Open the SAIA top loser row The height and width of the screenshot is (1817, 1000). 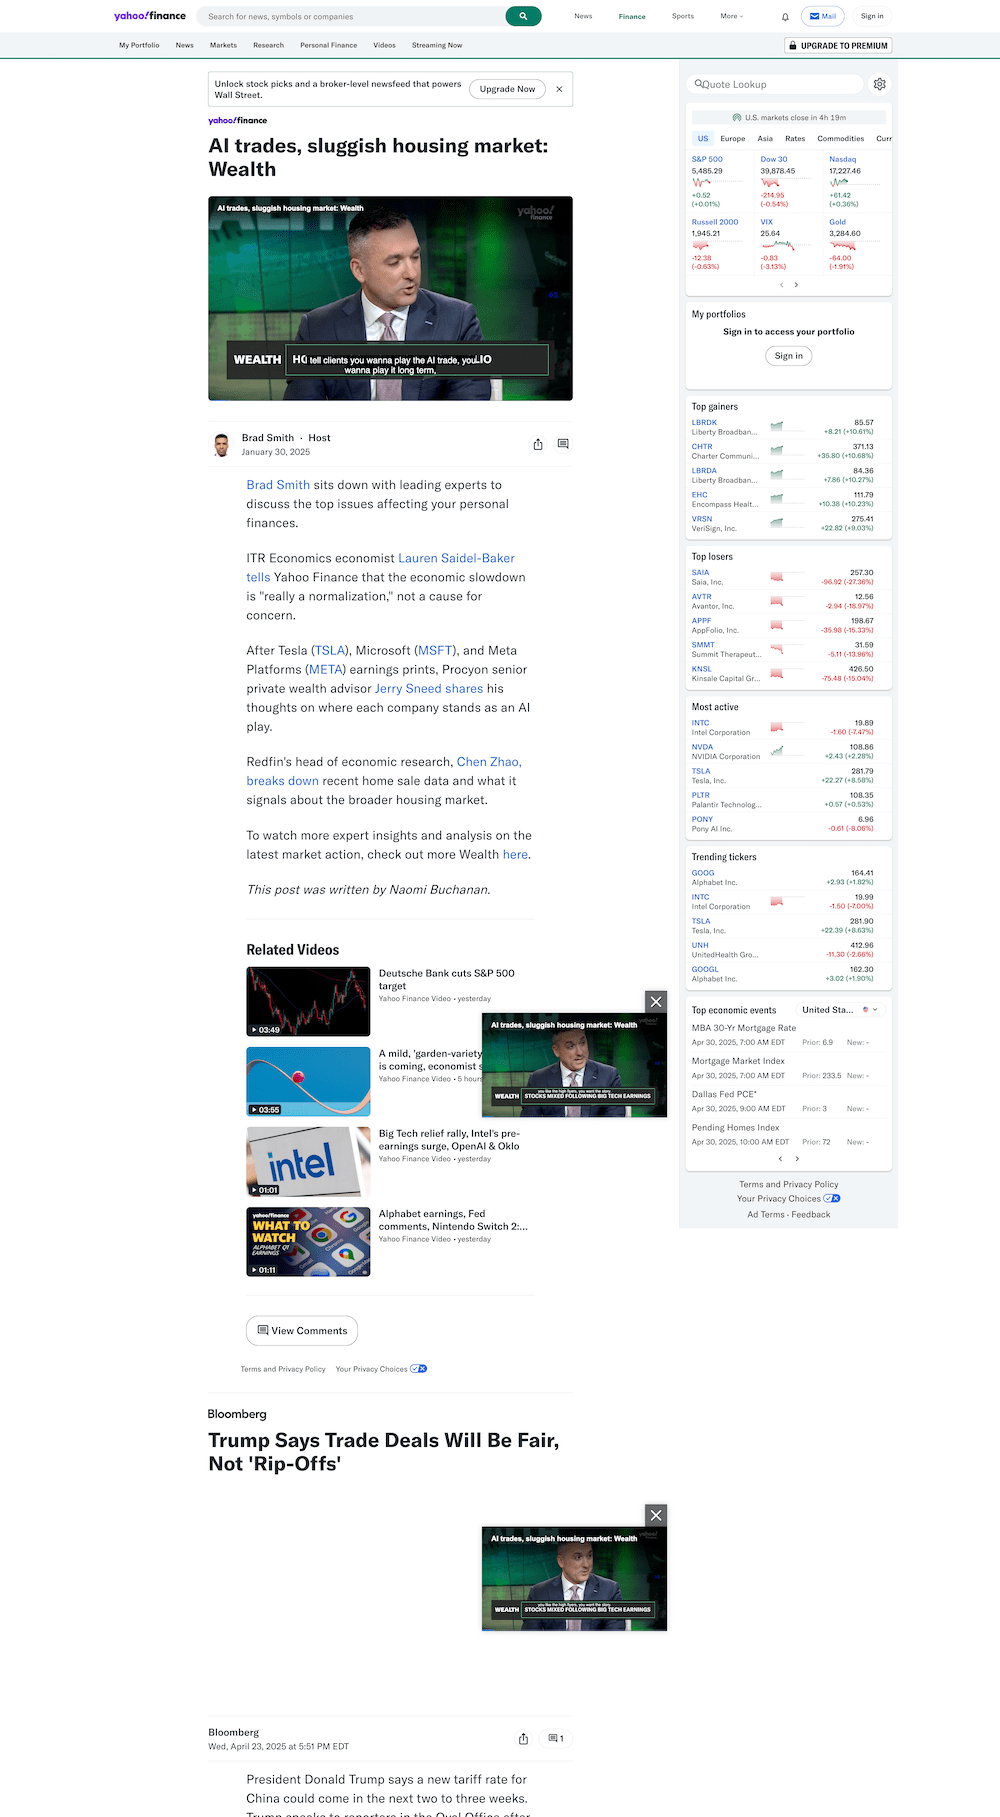[782, 577]
